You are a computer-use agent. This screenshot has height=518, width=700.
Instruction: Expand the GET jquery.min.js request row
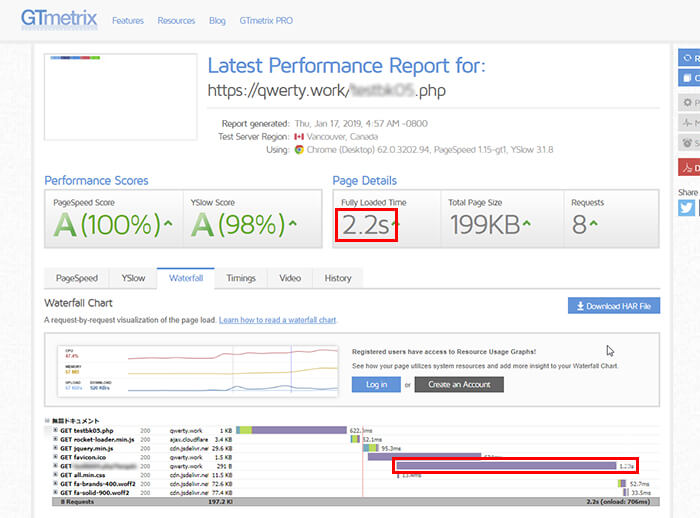pyautogui.click(x=55, y=448)
